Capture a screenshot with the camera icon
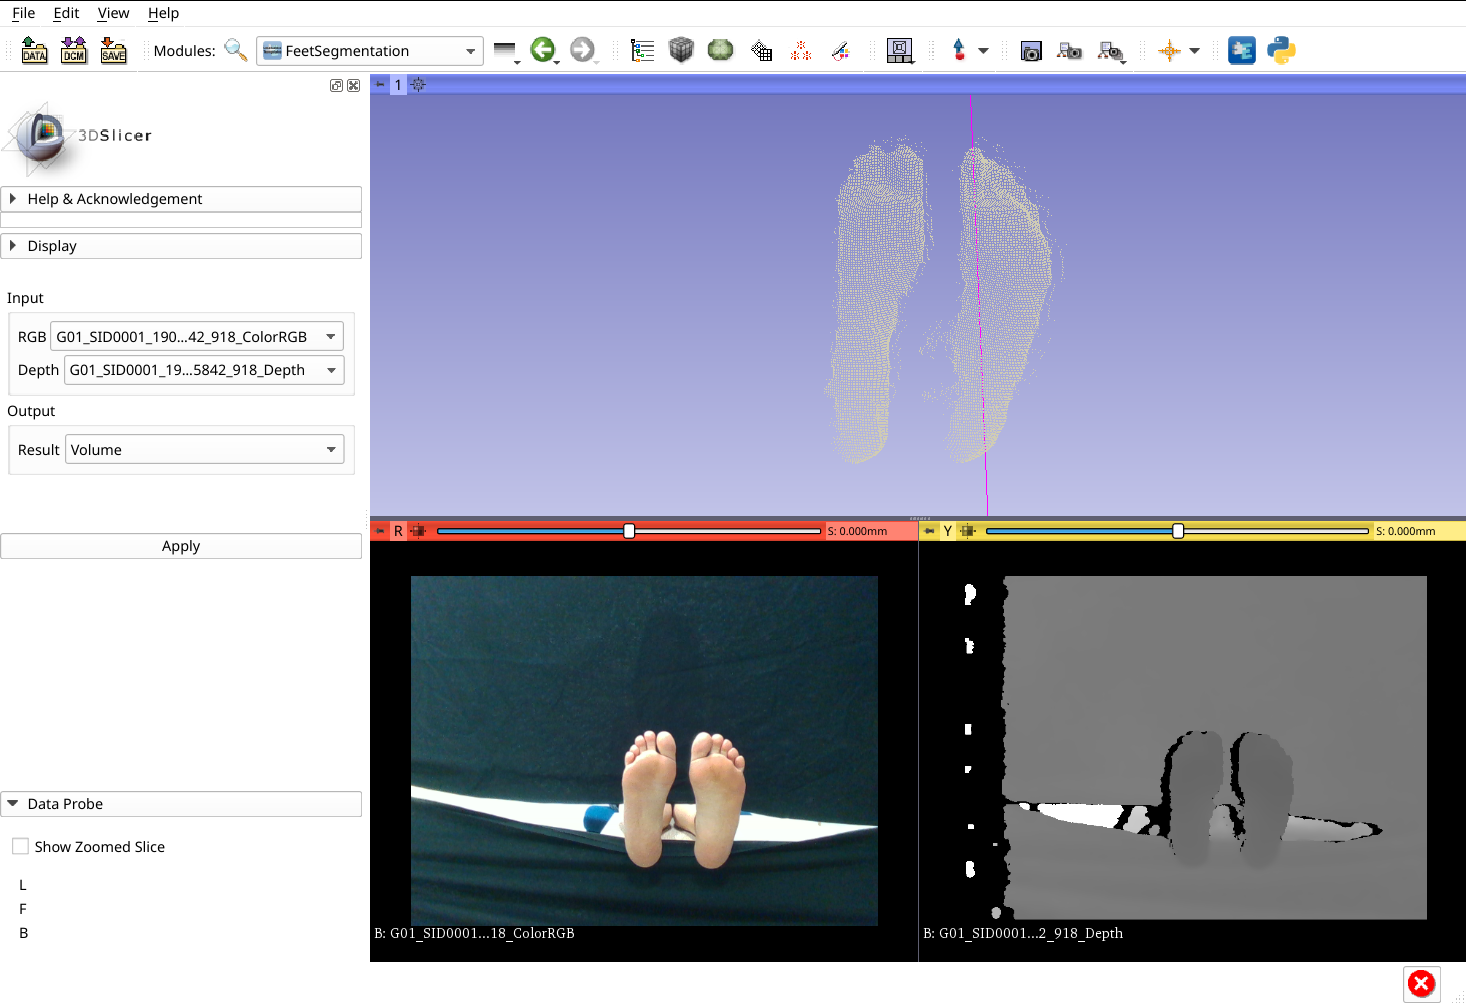Viewport: 1466px width, 1006px height. tap(1031, 51)
